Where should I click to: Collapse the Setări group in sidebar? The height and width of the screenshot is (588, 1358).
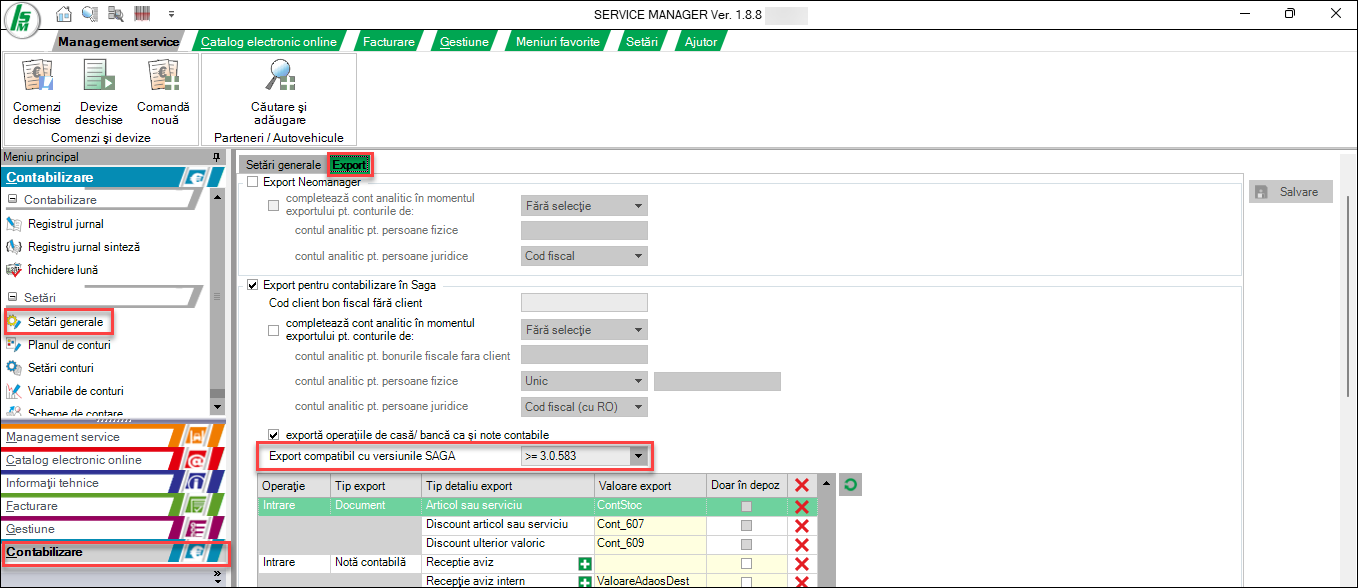[x=14, y=297]
